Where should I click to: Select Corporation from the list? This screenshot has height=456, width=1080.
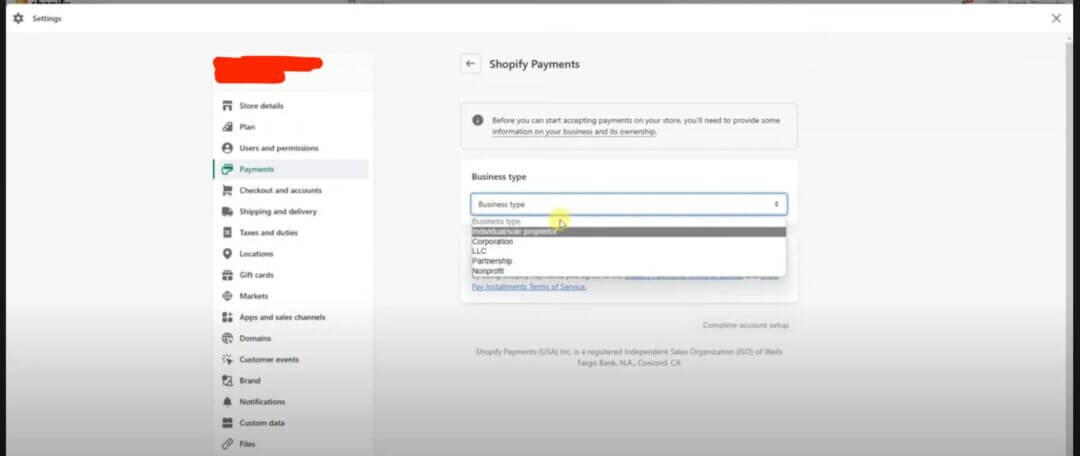(x=629, y=242)
